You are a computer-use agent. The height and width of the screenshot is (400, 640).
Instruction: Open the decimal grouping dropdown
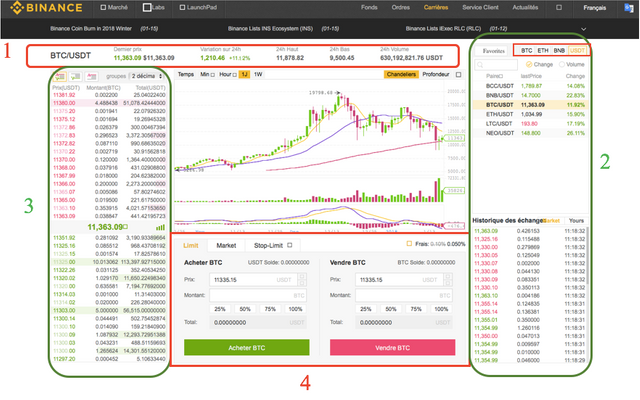[x=147, y=76]
